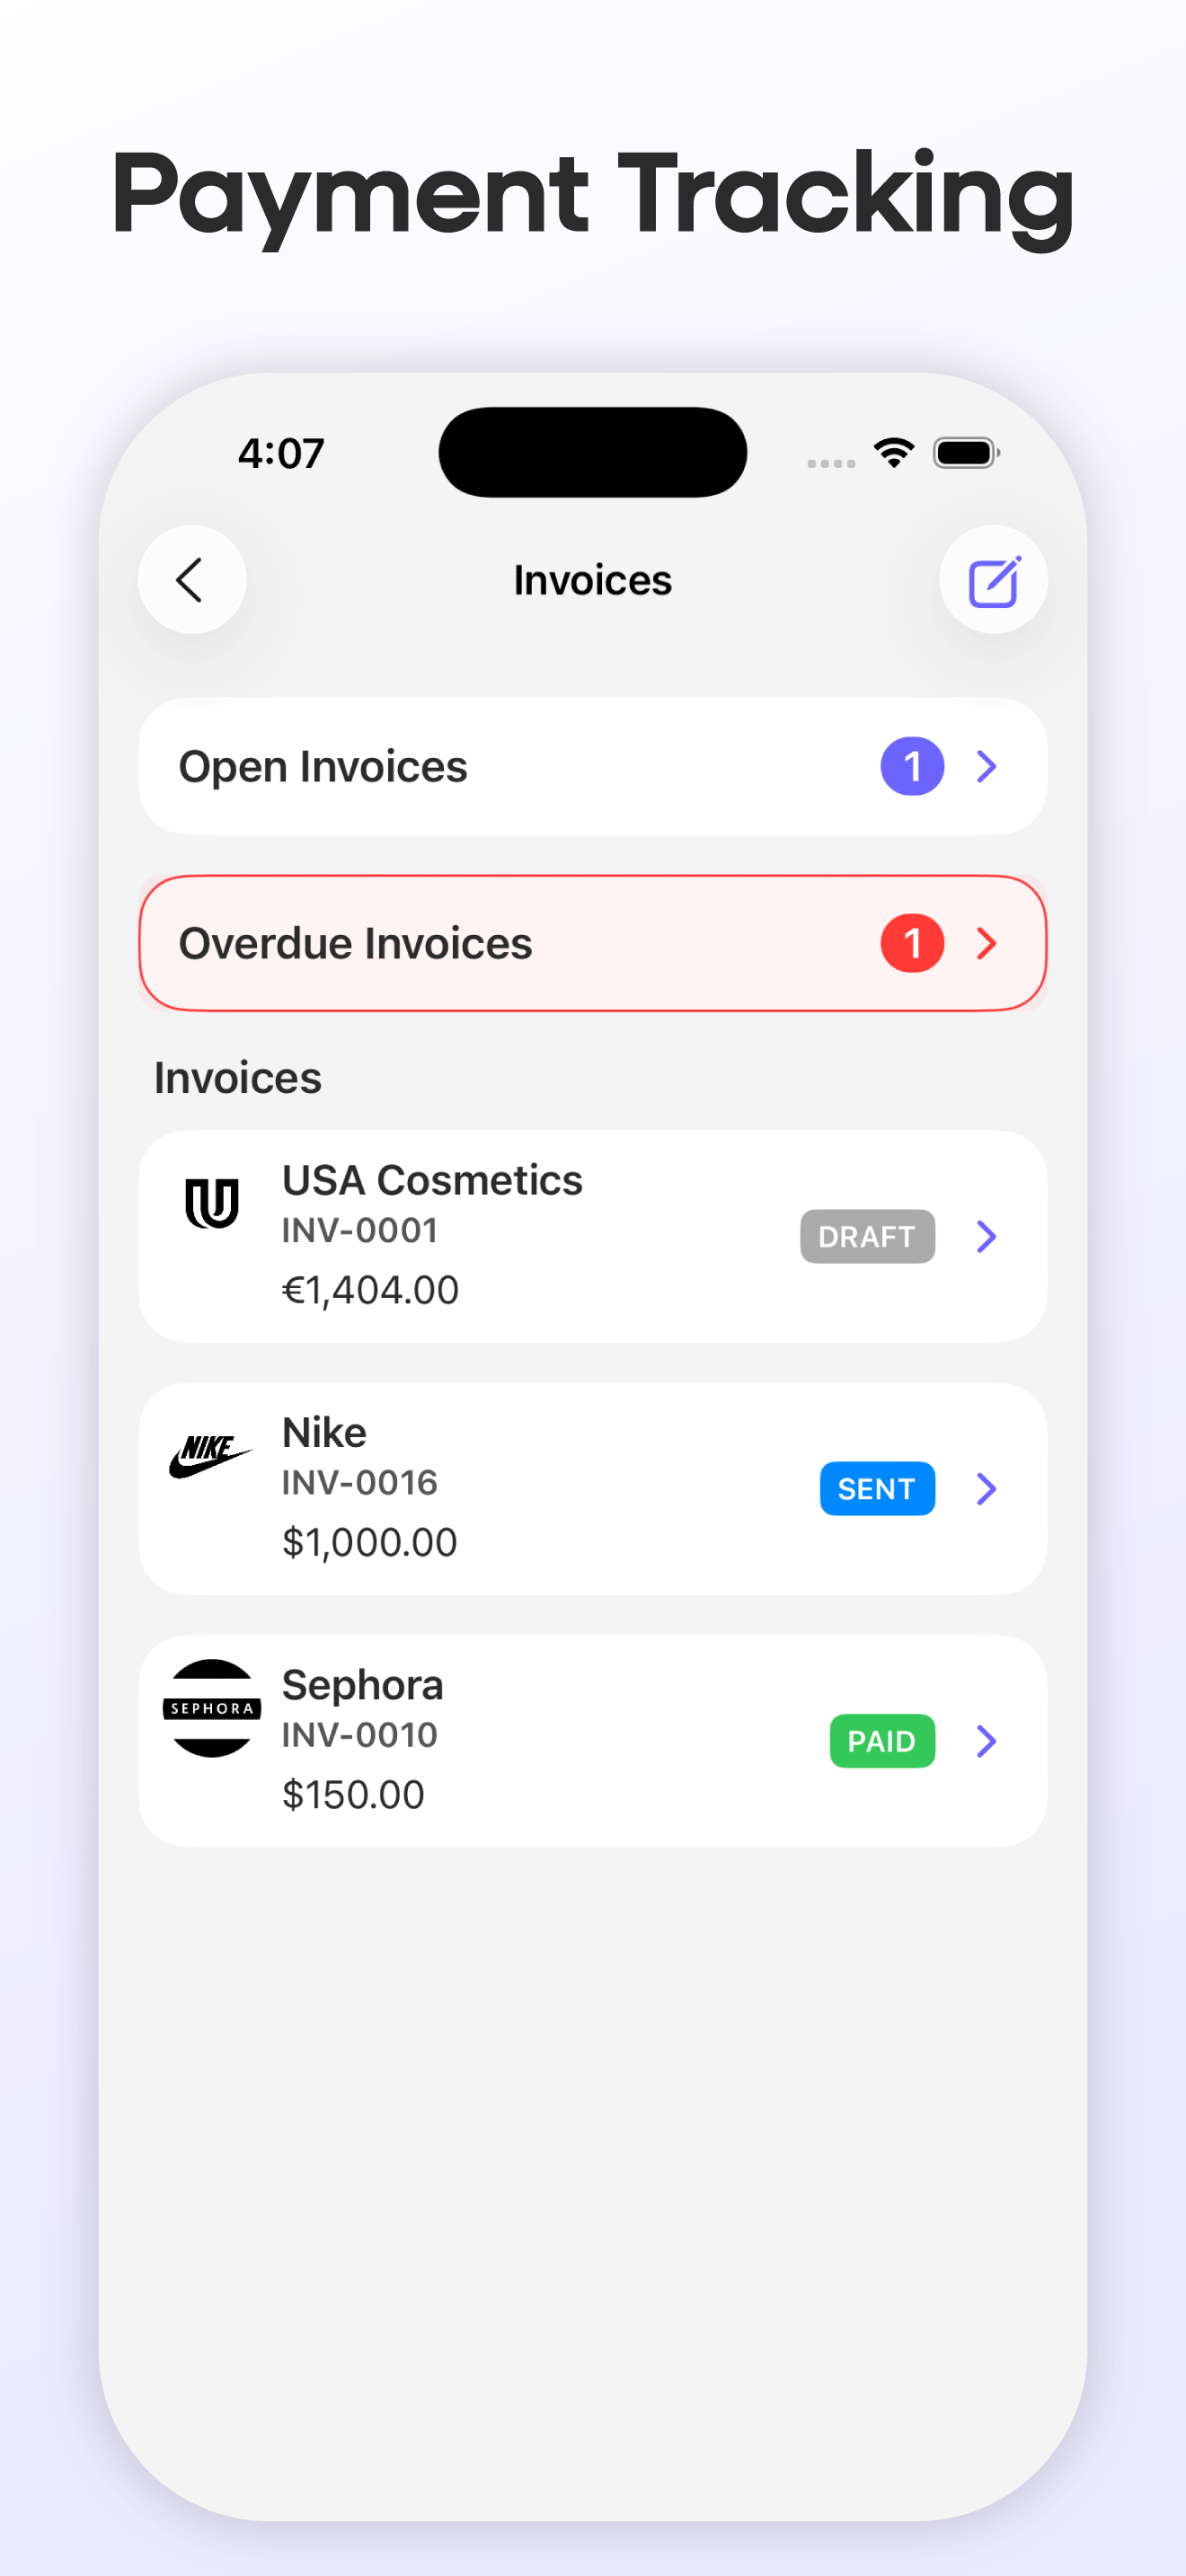Tap the SENT status tag

(x=877, y=1489)
